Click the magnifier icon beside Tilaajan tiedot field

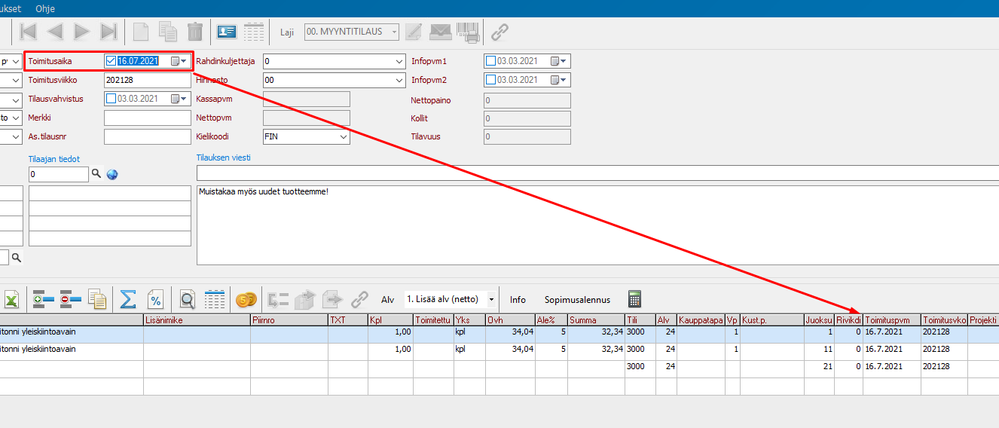(96, 175)
